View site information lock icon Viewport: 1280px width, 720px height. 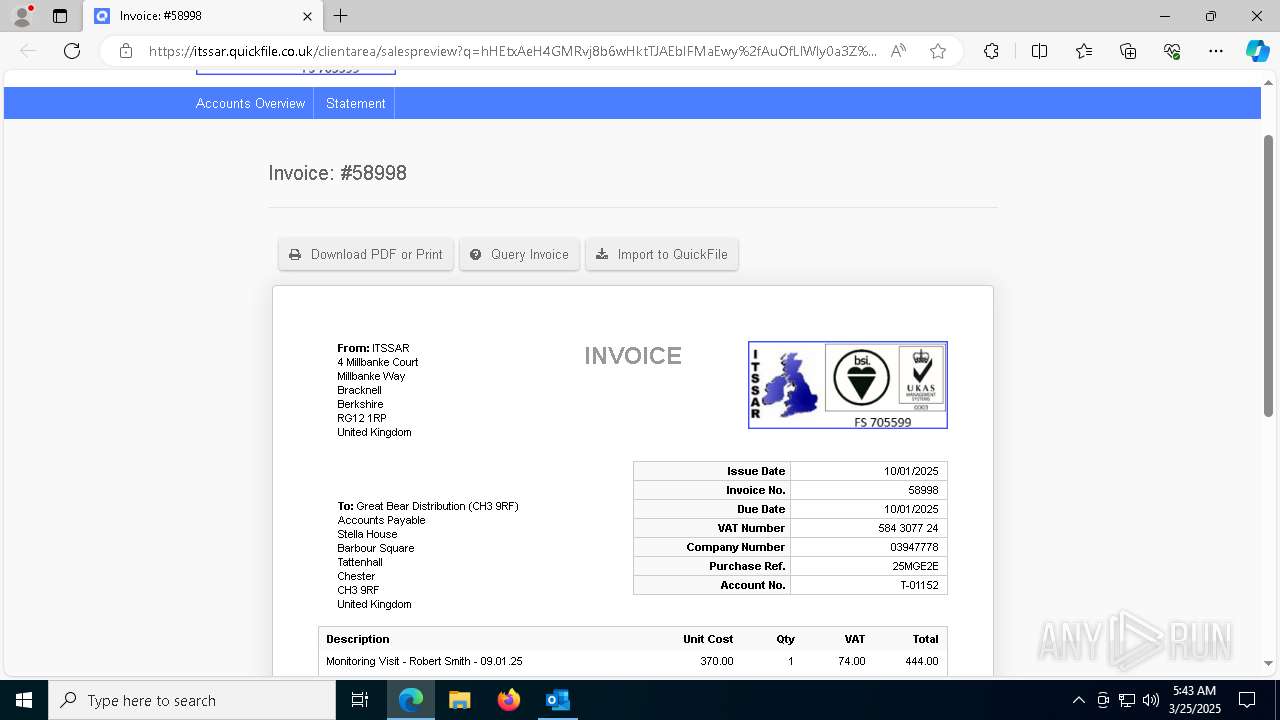(126, 51)
